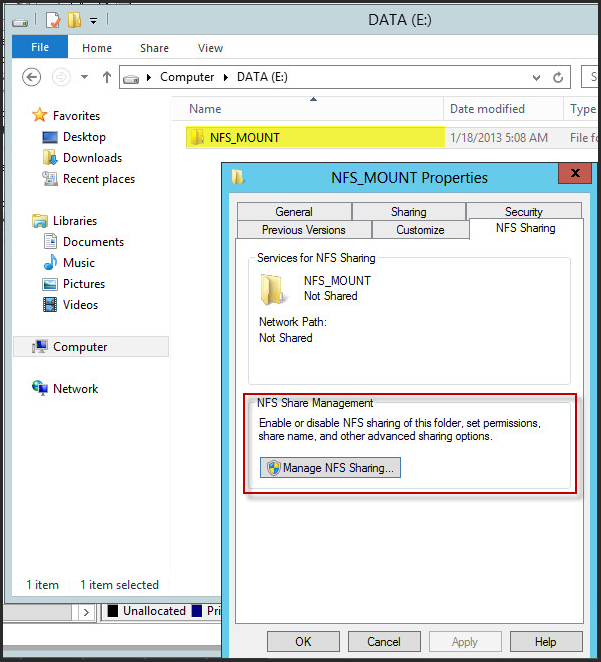
Task: Click the Favorites star icon
Action: (40, 115)
